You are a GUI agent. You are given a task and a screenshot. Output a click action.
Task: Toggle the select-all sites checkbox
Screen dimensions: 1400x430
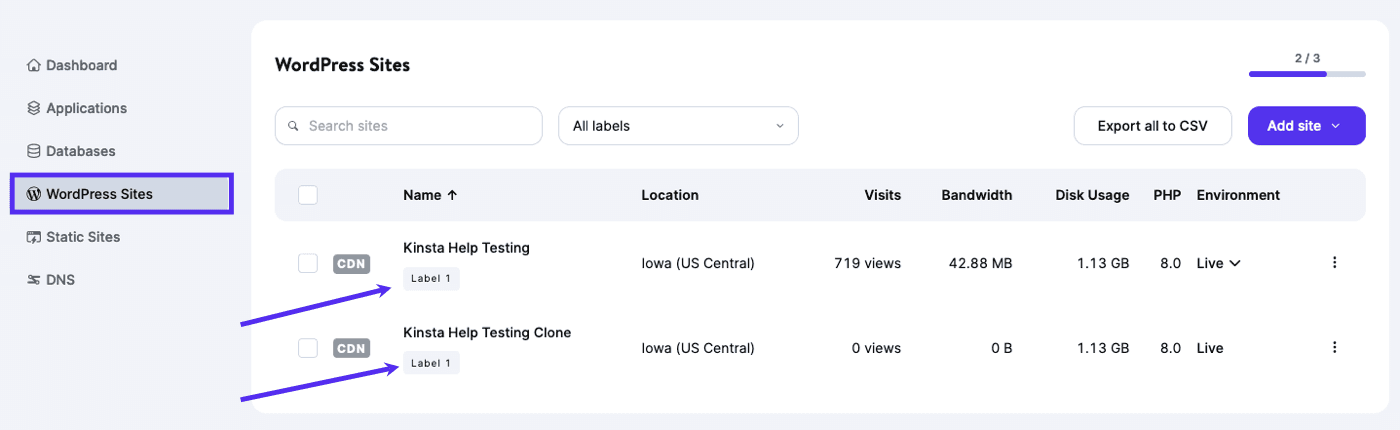(x=308, y=195)
